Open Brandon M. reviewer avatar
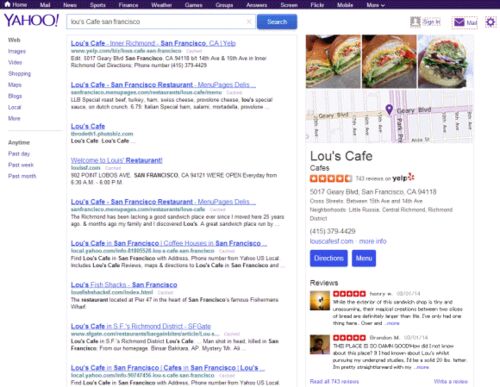This screenshot has width=500, height=387. coord(320,344)
